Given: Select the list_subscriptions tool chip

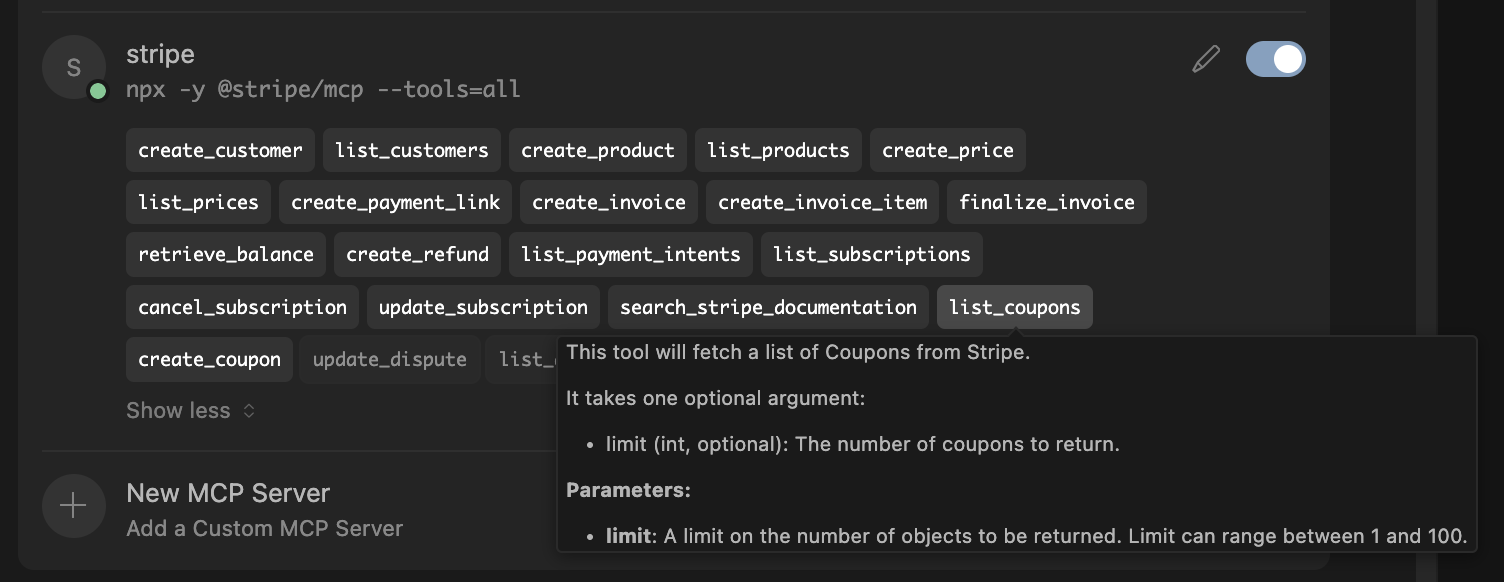Looking at the screenshot, I should (x=871, y=255).
